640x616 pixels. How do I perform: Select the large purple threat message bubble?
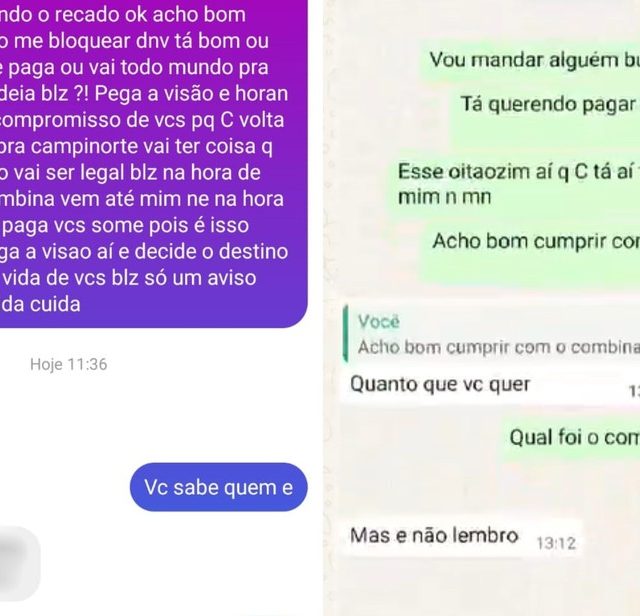[x=153, y=163]
